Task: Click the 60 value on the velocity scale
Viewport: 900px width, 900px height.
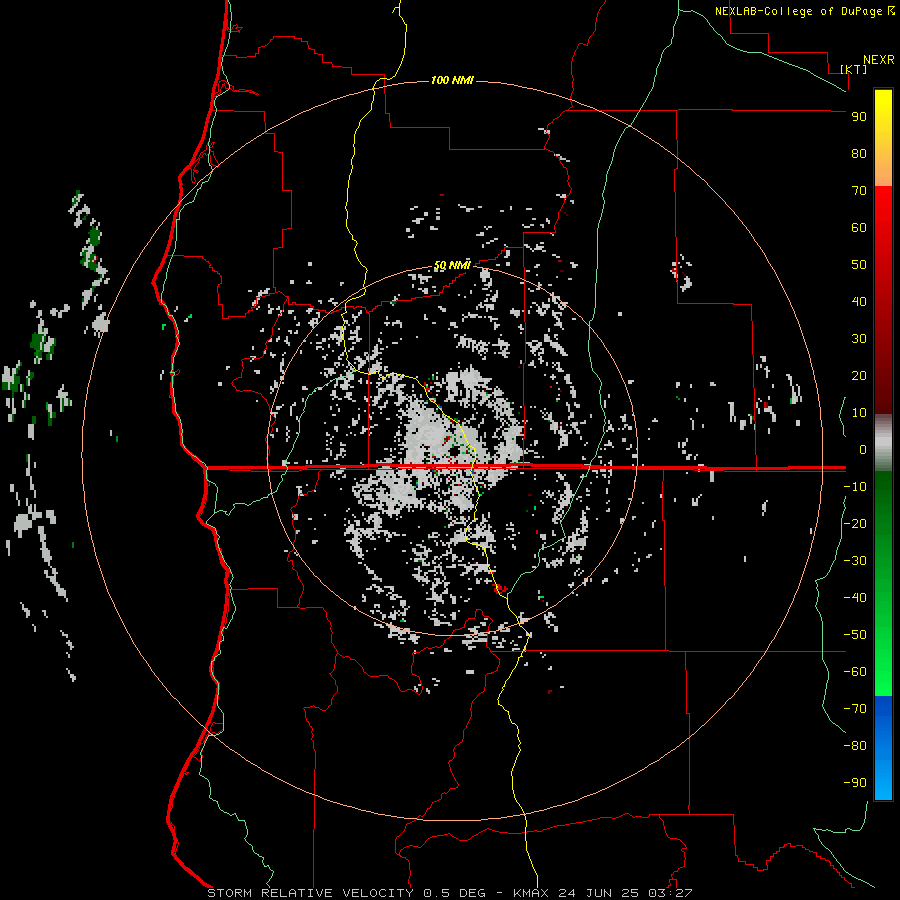Action: click(859, 228)
